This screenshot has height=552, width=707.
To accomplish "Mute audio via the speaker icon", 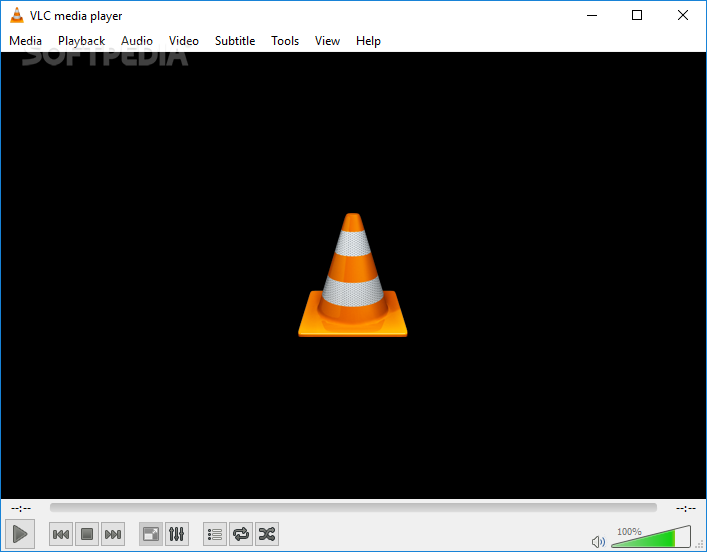I will (598, 541).
